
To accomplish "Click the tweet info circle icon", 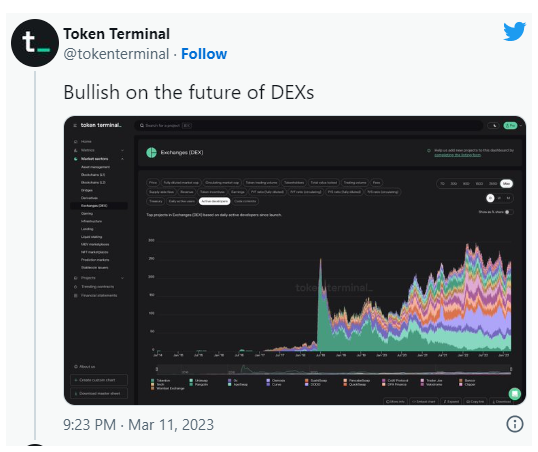I will [515, 424].
